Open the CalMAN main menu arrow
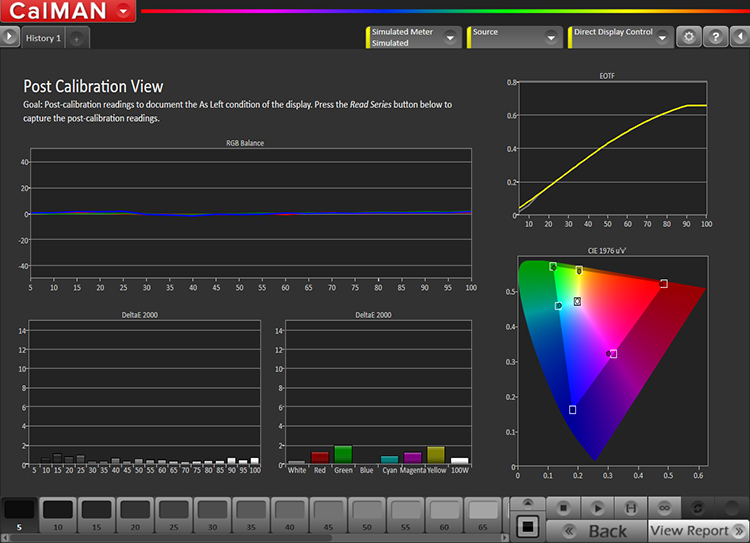 pyautogui.click(x=122, y=11)
